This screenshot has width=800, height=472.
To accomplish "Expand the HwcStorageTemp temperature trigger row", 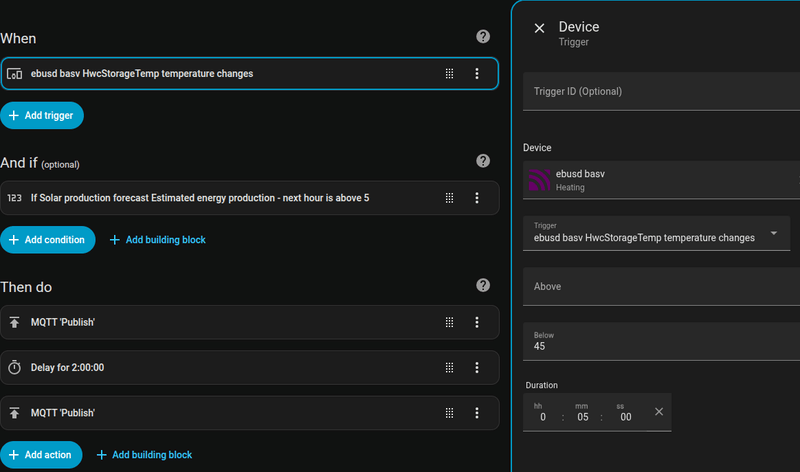I will point(220,73).
